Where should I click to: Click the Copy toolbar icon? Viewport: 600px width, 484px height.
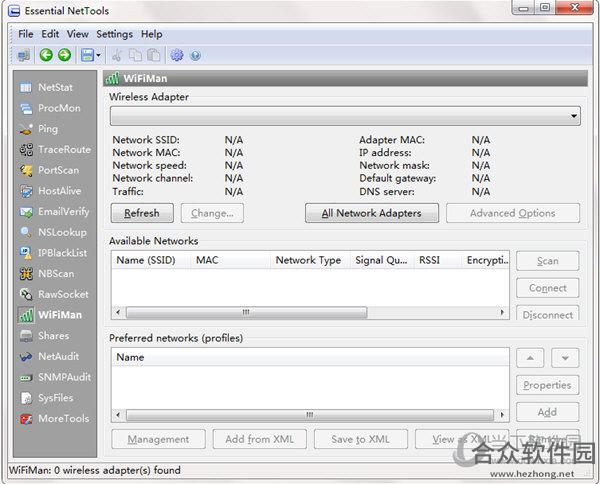[135, 55]
